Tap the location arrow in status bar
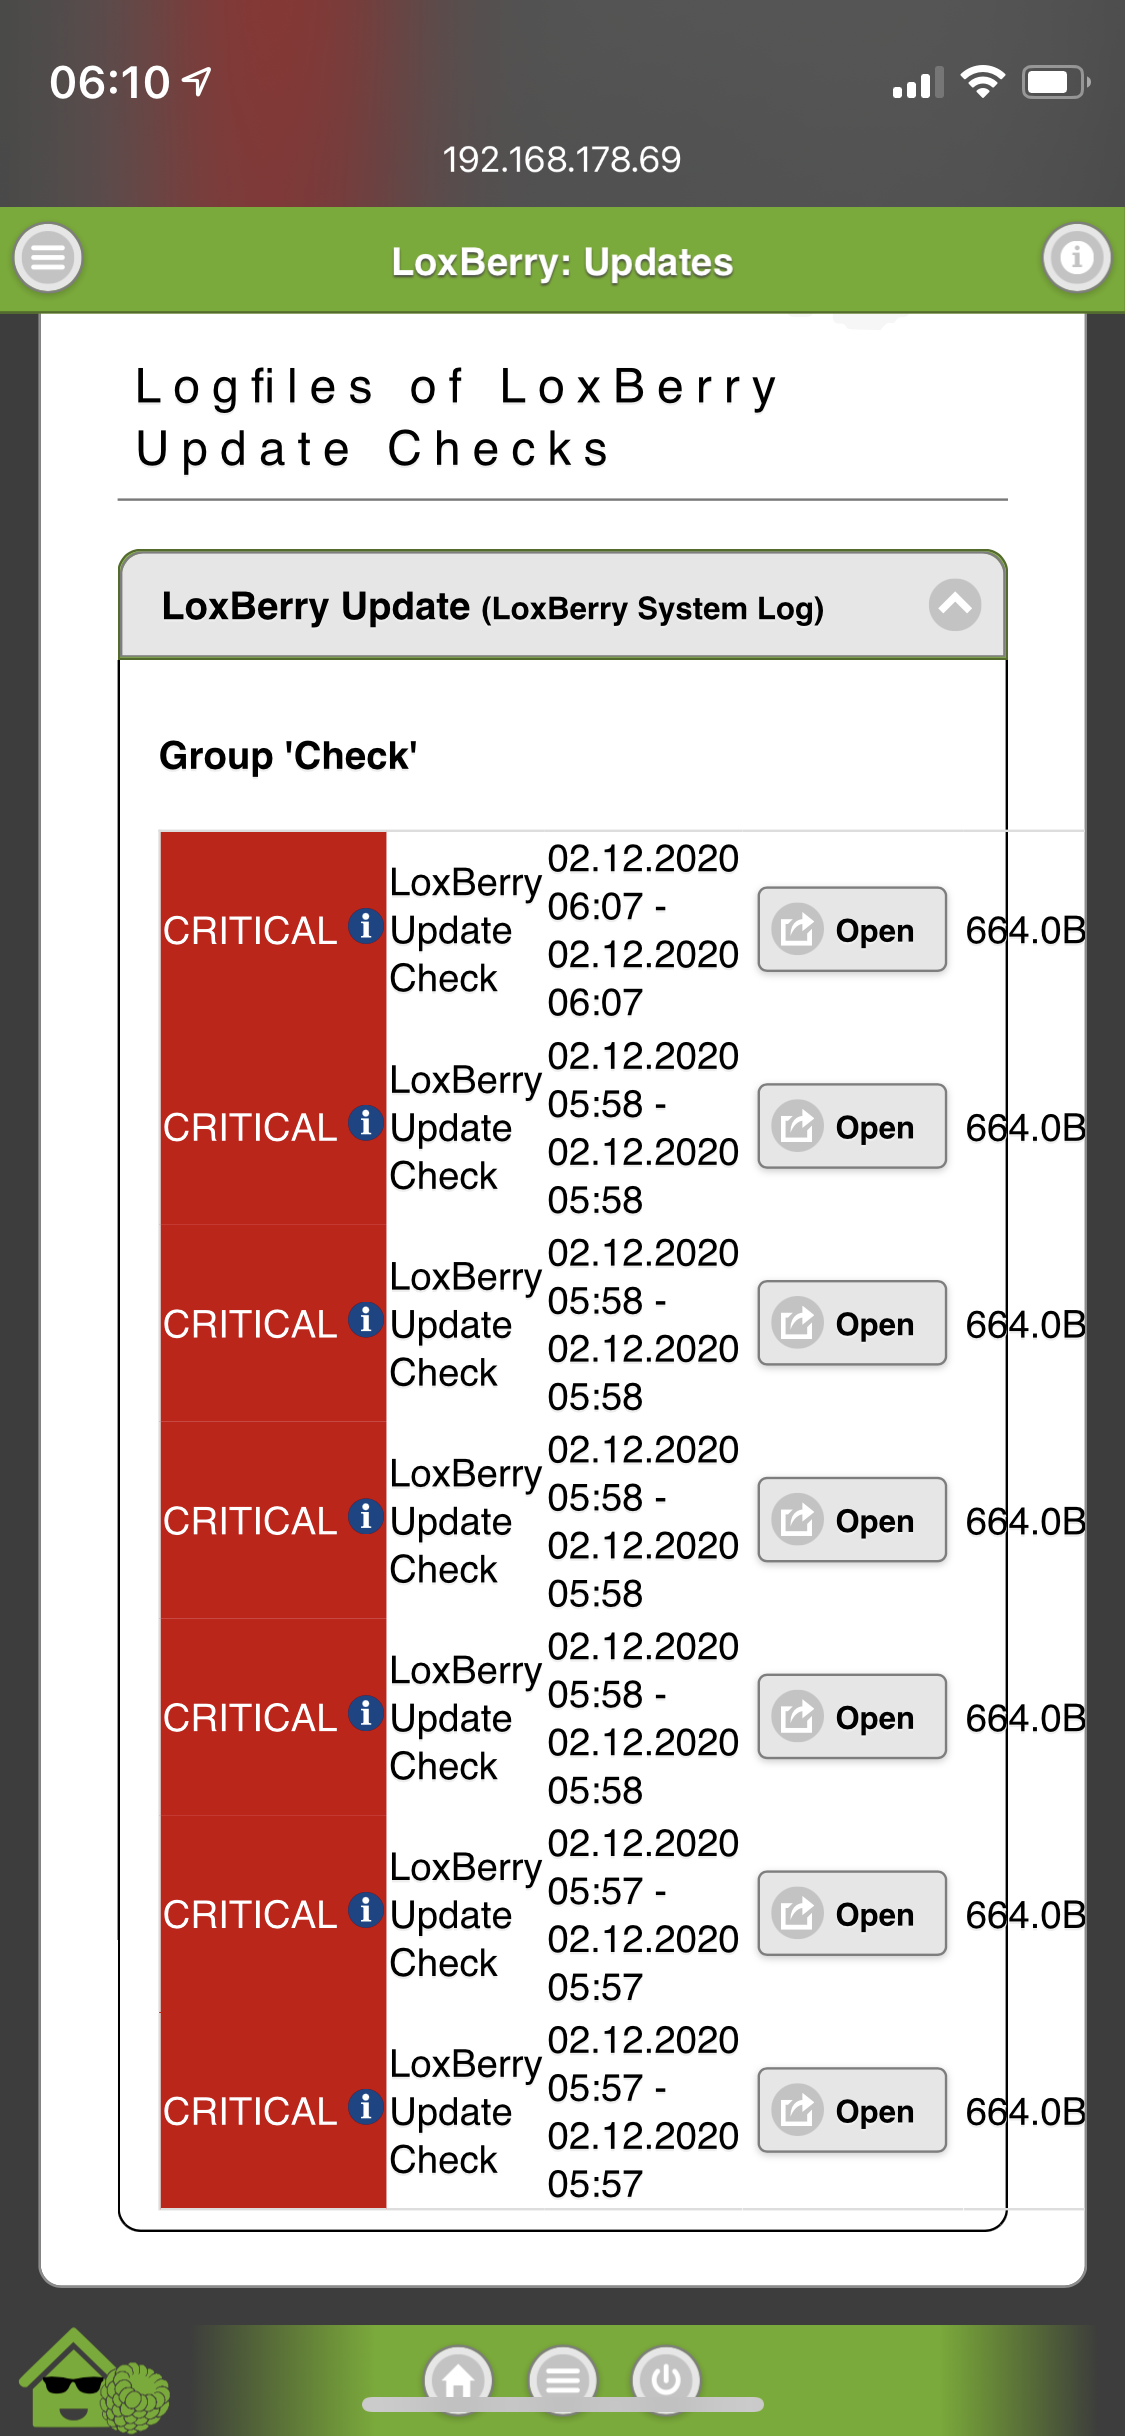Image resolution: width=1125 pixels, height=2436 pixels. pyautogui.click(x=198, y=81)
